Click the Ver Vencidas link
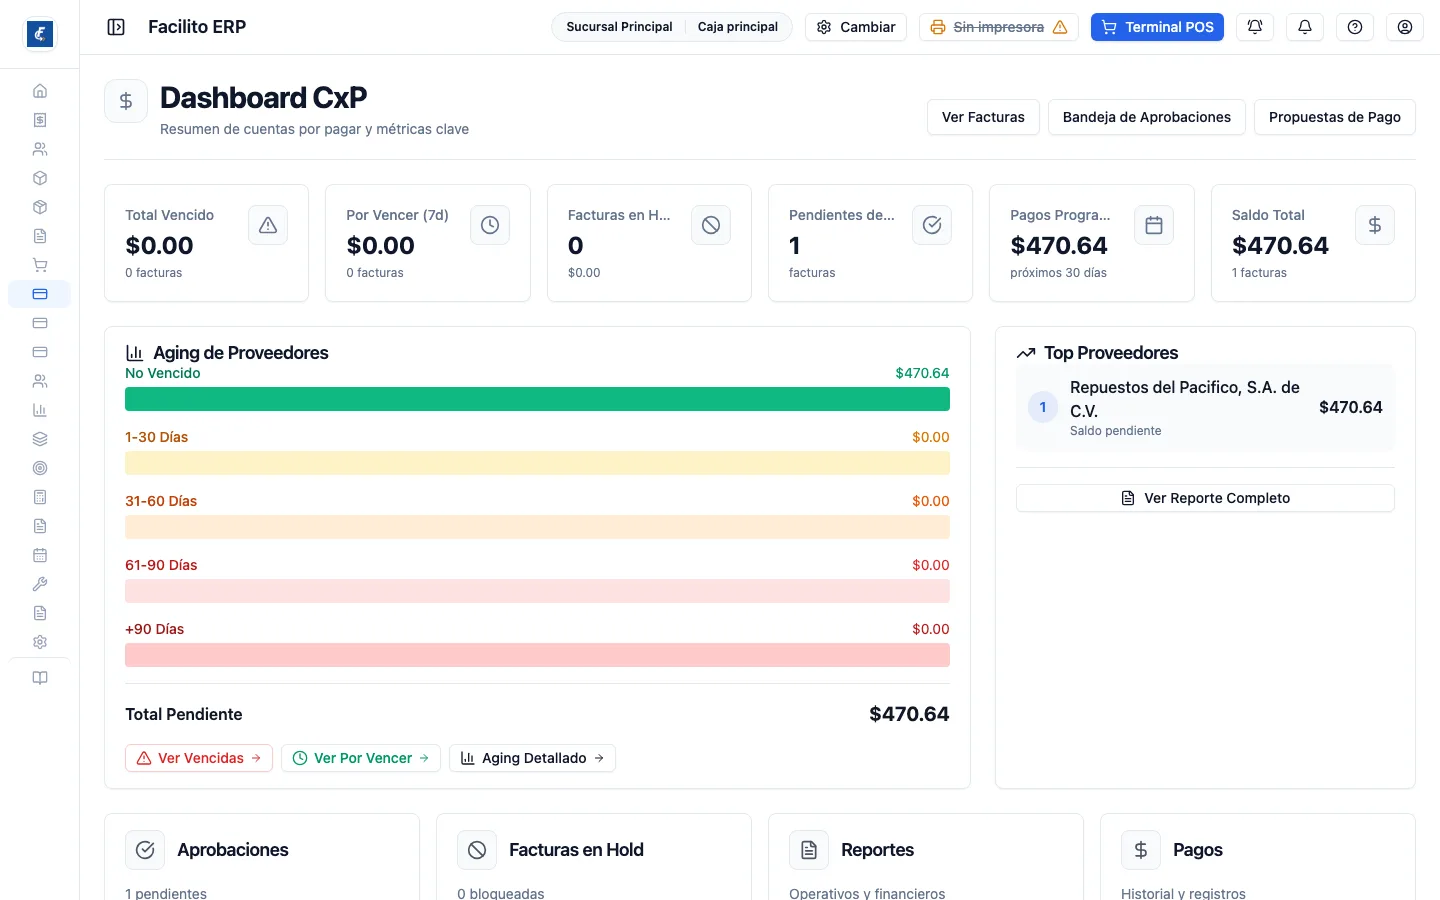Viewport: 1440px width, 900px height. (x=199, y=758)
